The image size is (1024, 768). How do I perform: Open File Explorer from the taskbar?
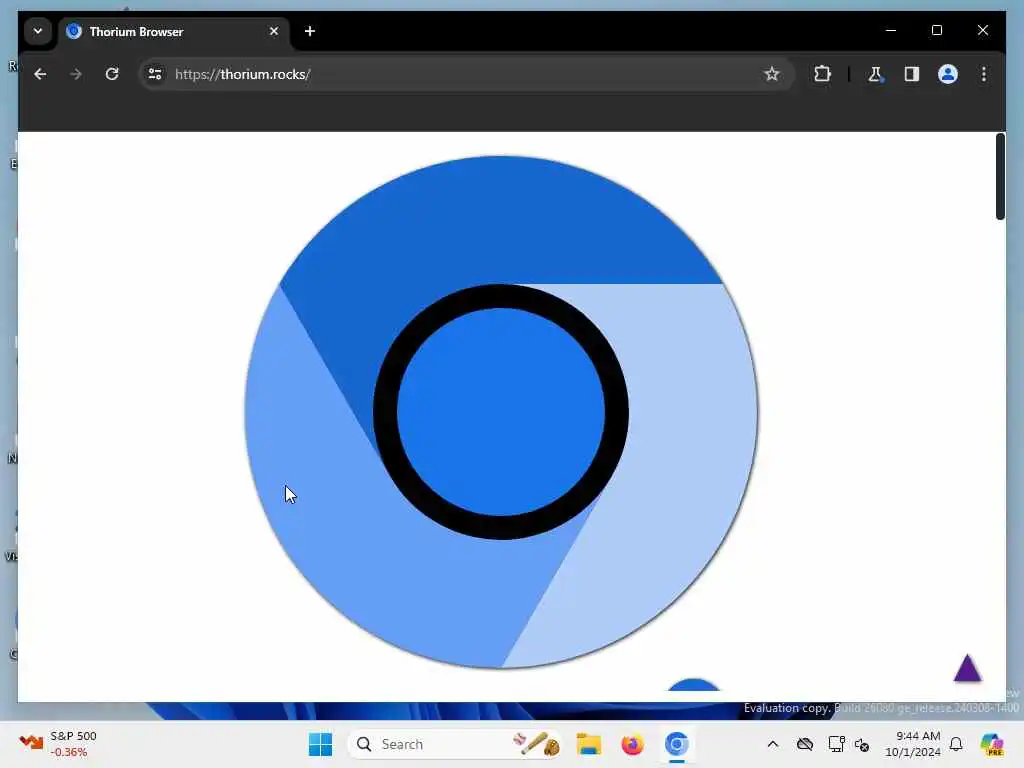588,744
